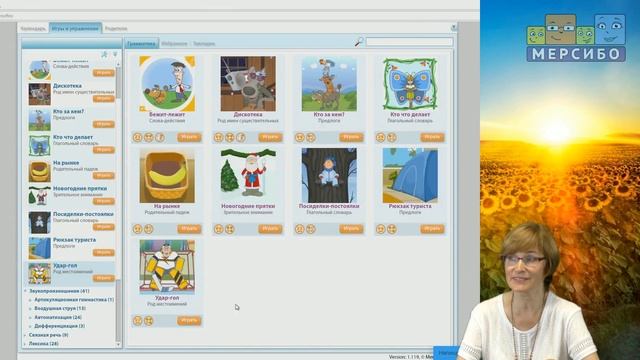This screenshot has height=360, width=640.
Task: Click the magnifier search icon
Action: coord(359,42)
